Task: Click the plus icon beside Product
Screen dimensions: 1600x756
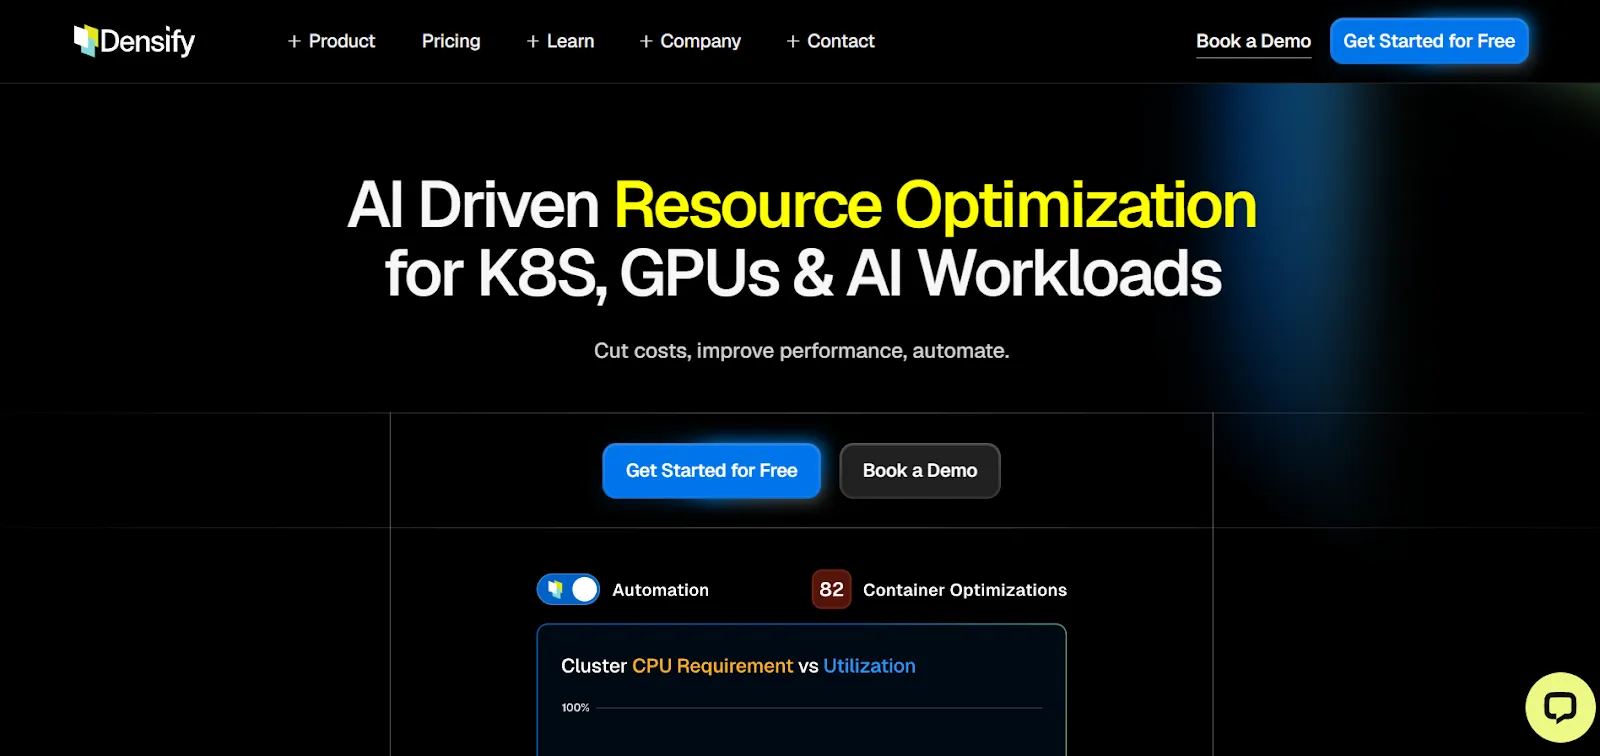Action: (294, 41)
